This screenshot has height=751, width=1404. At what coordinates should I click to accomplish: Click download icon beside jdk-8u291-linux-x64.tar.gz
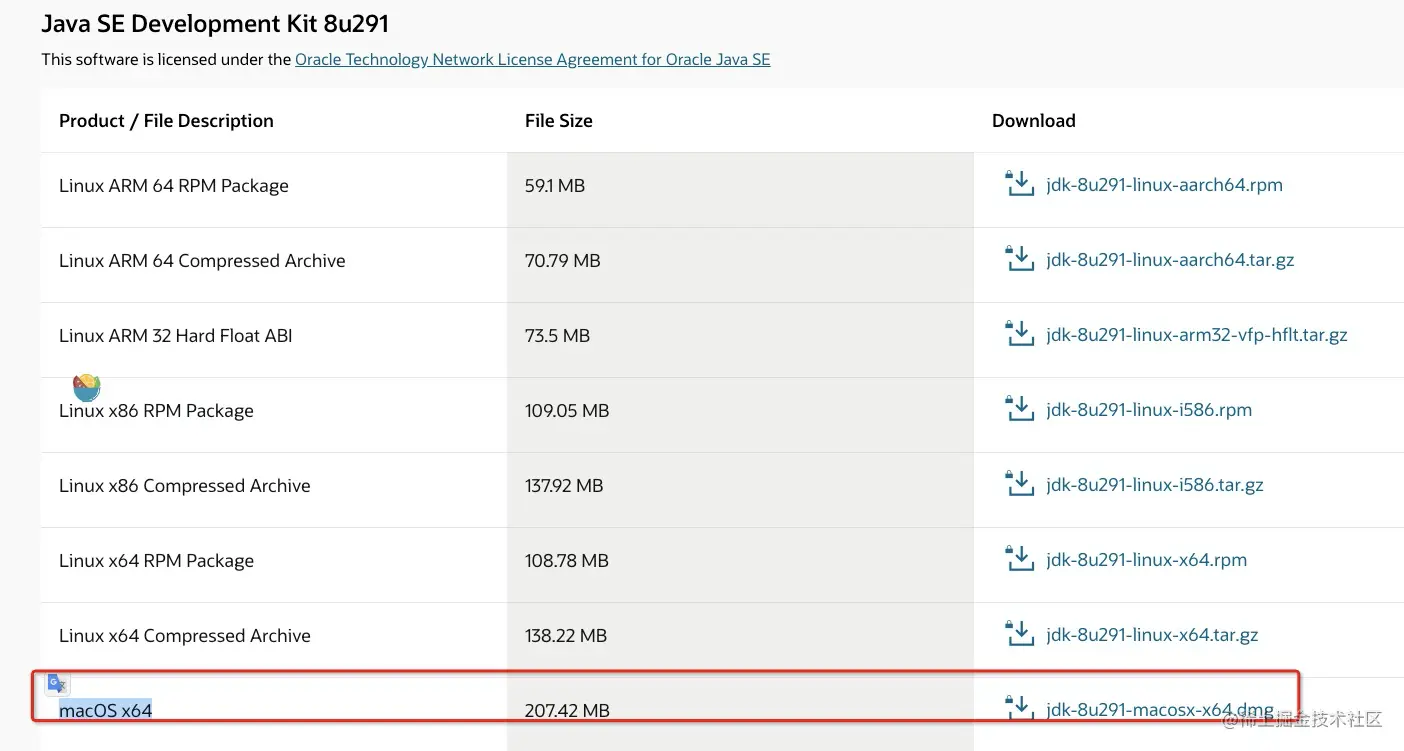(x=1018, y=634)
